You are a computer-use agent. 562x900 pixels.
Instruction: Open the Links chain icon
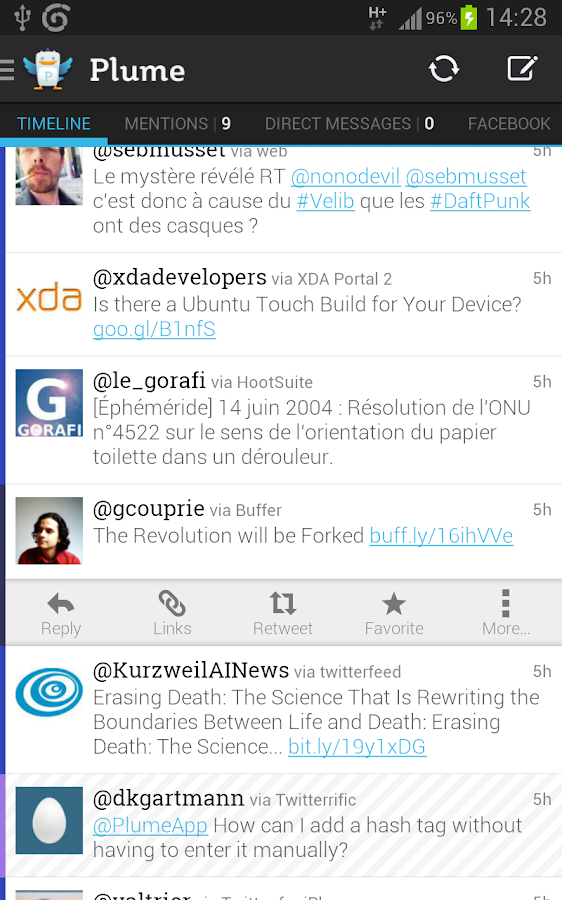click(x=172, y=603)
